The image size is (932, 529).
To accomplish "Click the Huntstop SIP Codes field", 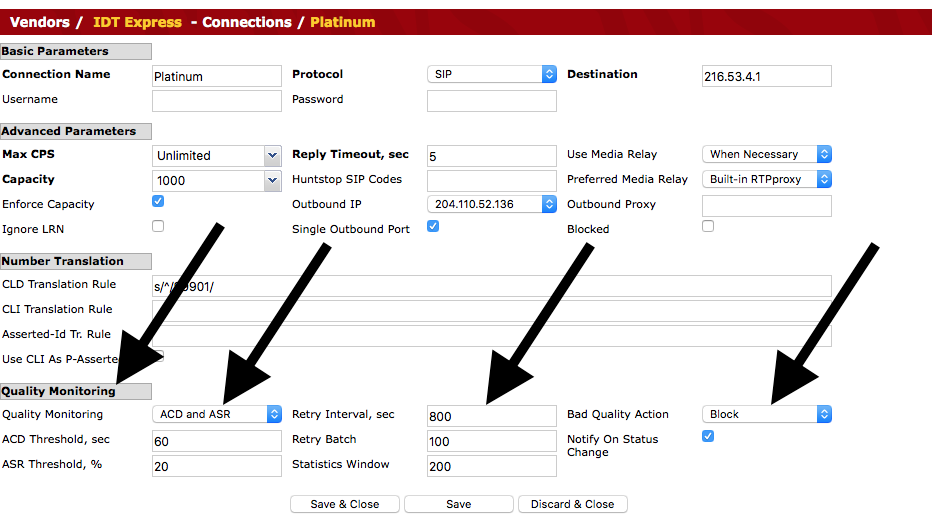I will coord(492,181).
